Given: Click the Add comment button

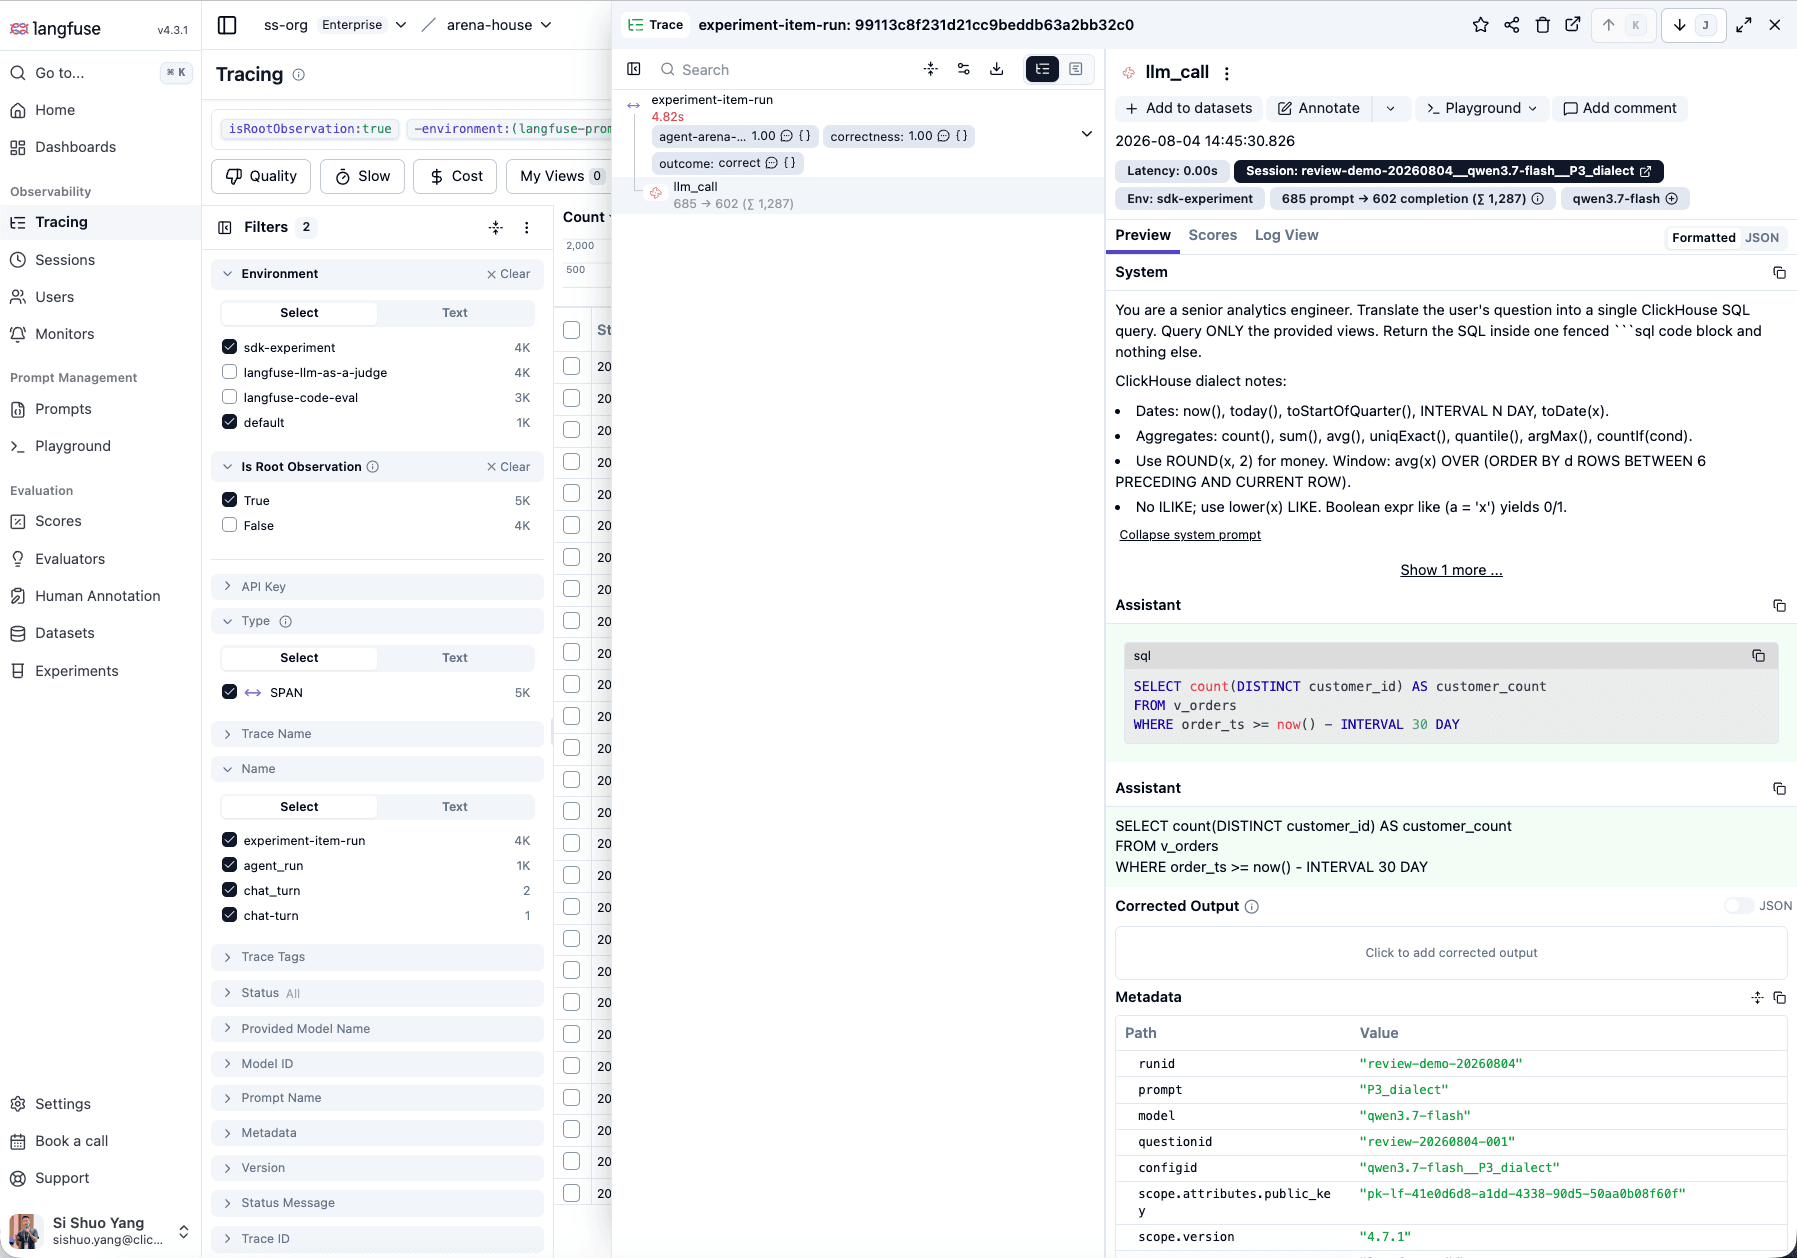Looking at the screenshot, I should point(1620,108).
